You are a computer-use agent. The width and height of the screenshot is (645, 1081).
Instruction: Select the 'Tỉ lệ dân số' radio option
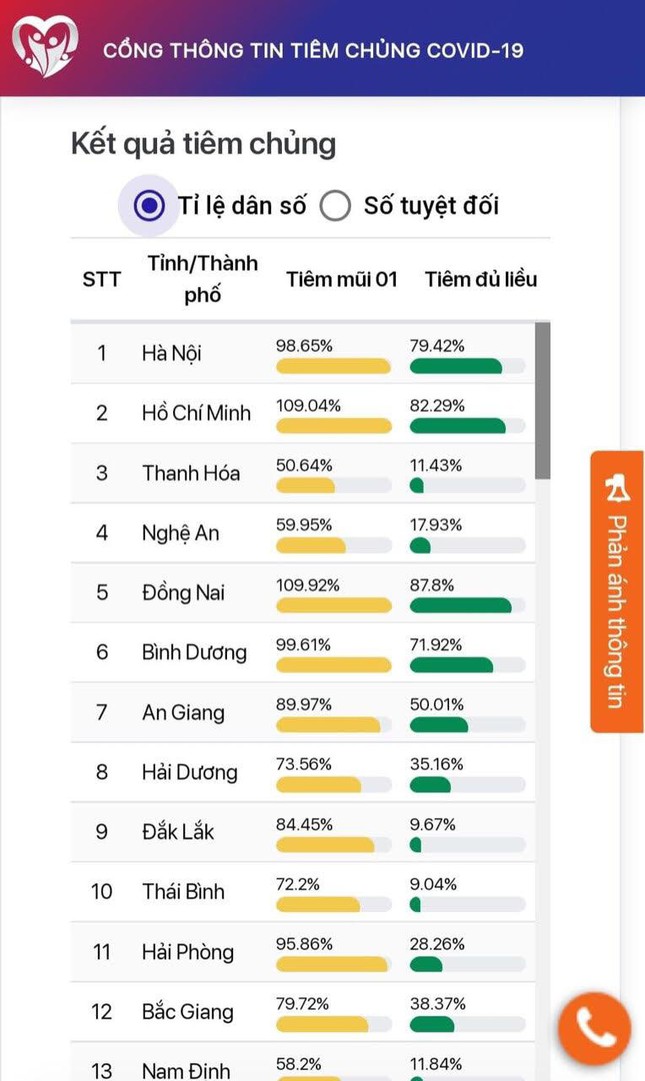tap(150, 205)
